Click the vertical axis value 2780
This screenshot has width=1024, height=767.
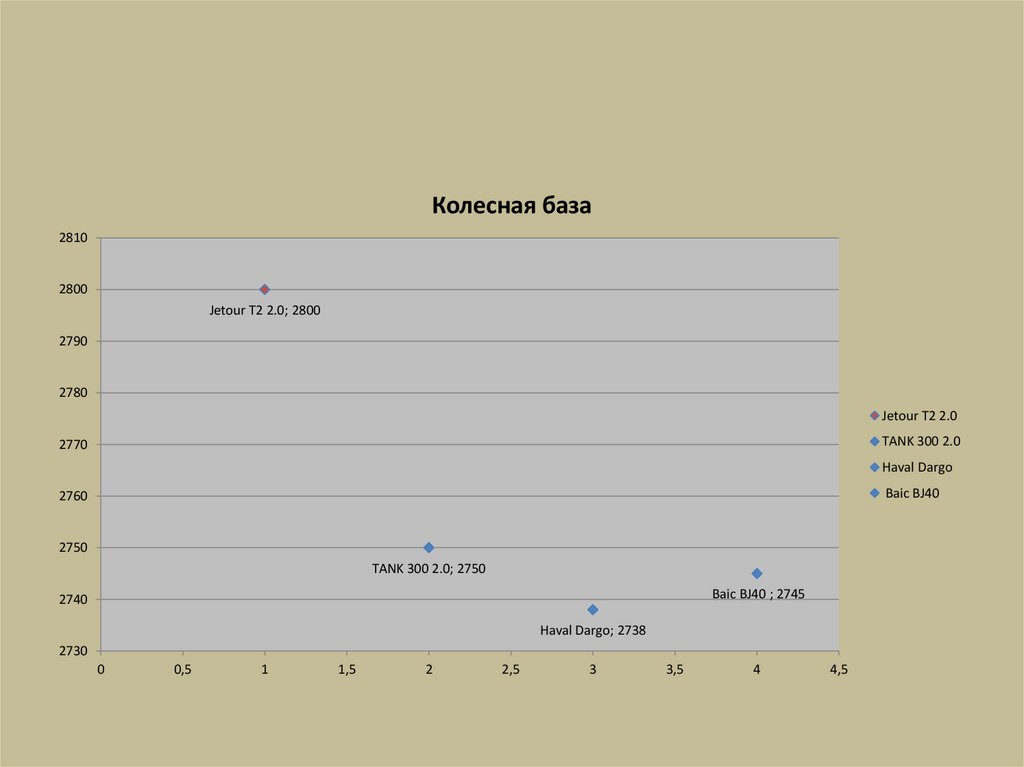tap(73, 393)
